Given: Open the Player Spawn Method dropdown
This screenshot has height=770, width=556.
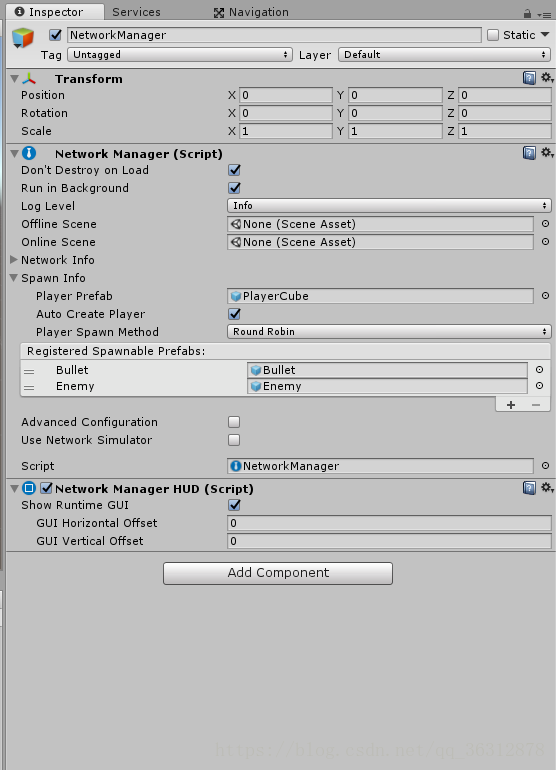Looking at the screenshot, I should click(389, 331).
